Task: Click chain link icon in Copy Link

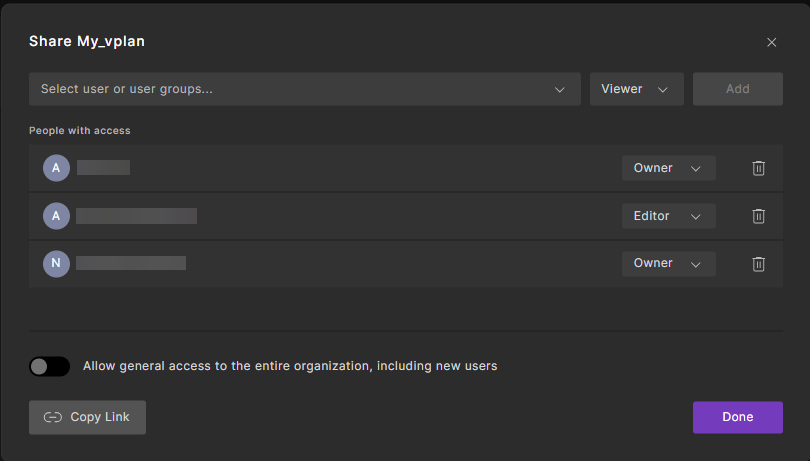Action: [53, 418]
